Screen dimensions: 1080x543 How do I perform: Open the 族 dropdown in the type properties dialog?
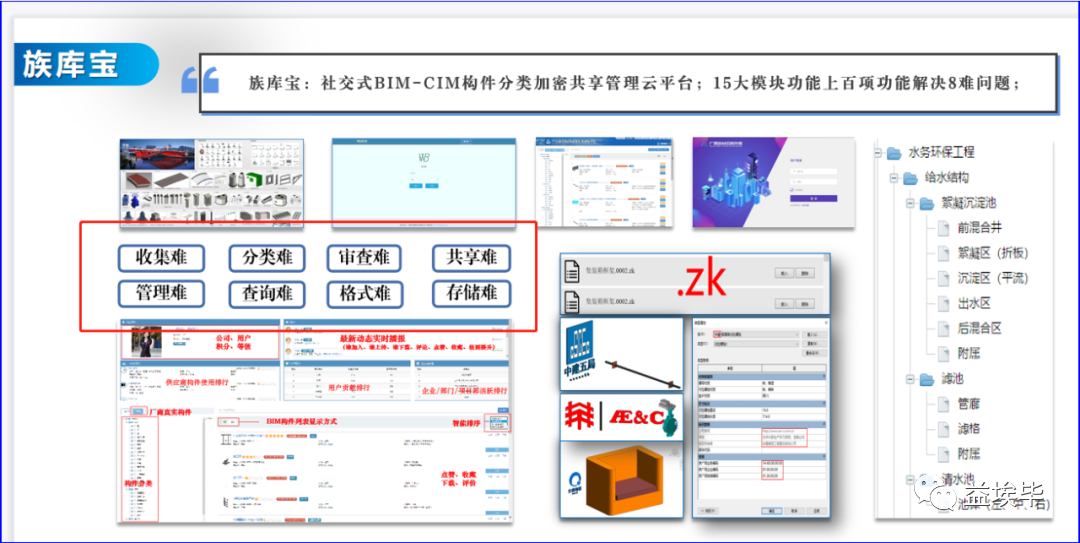[756, 334]
